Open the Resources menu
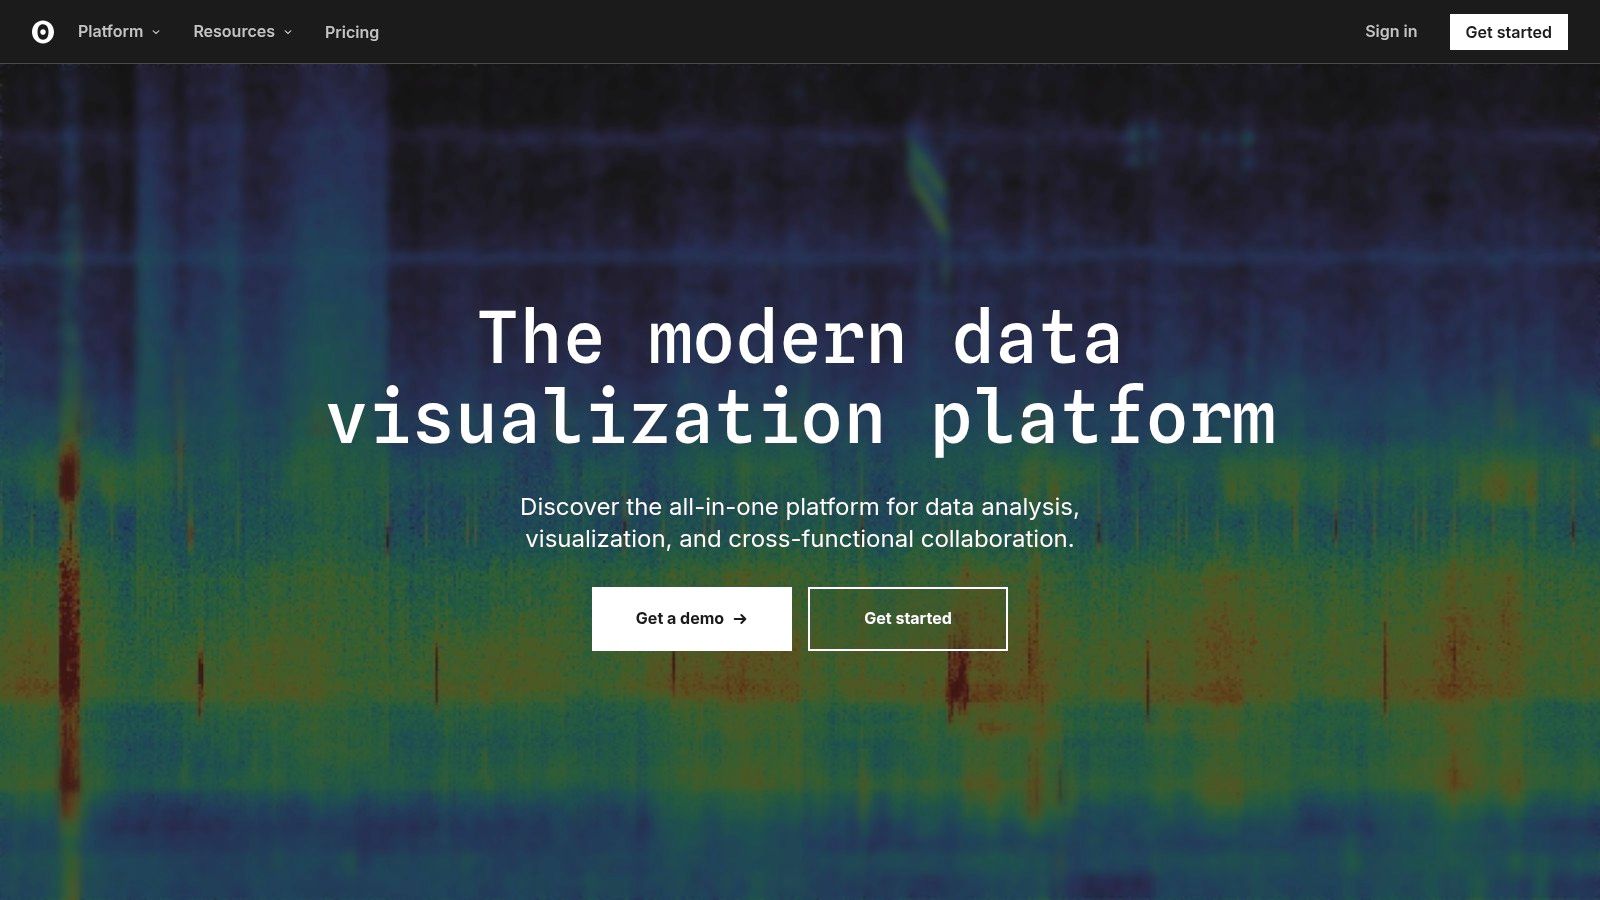This screenshot has width=1600, height=900. [x=233, y=32]
